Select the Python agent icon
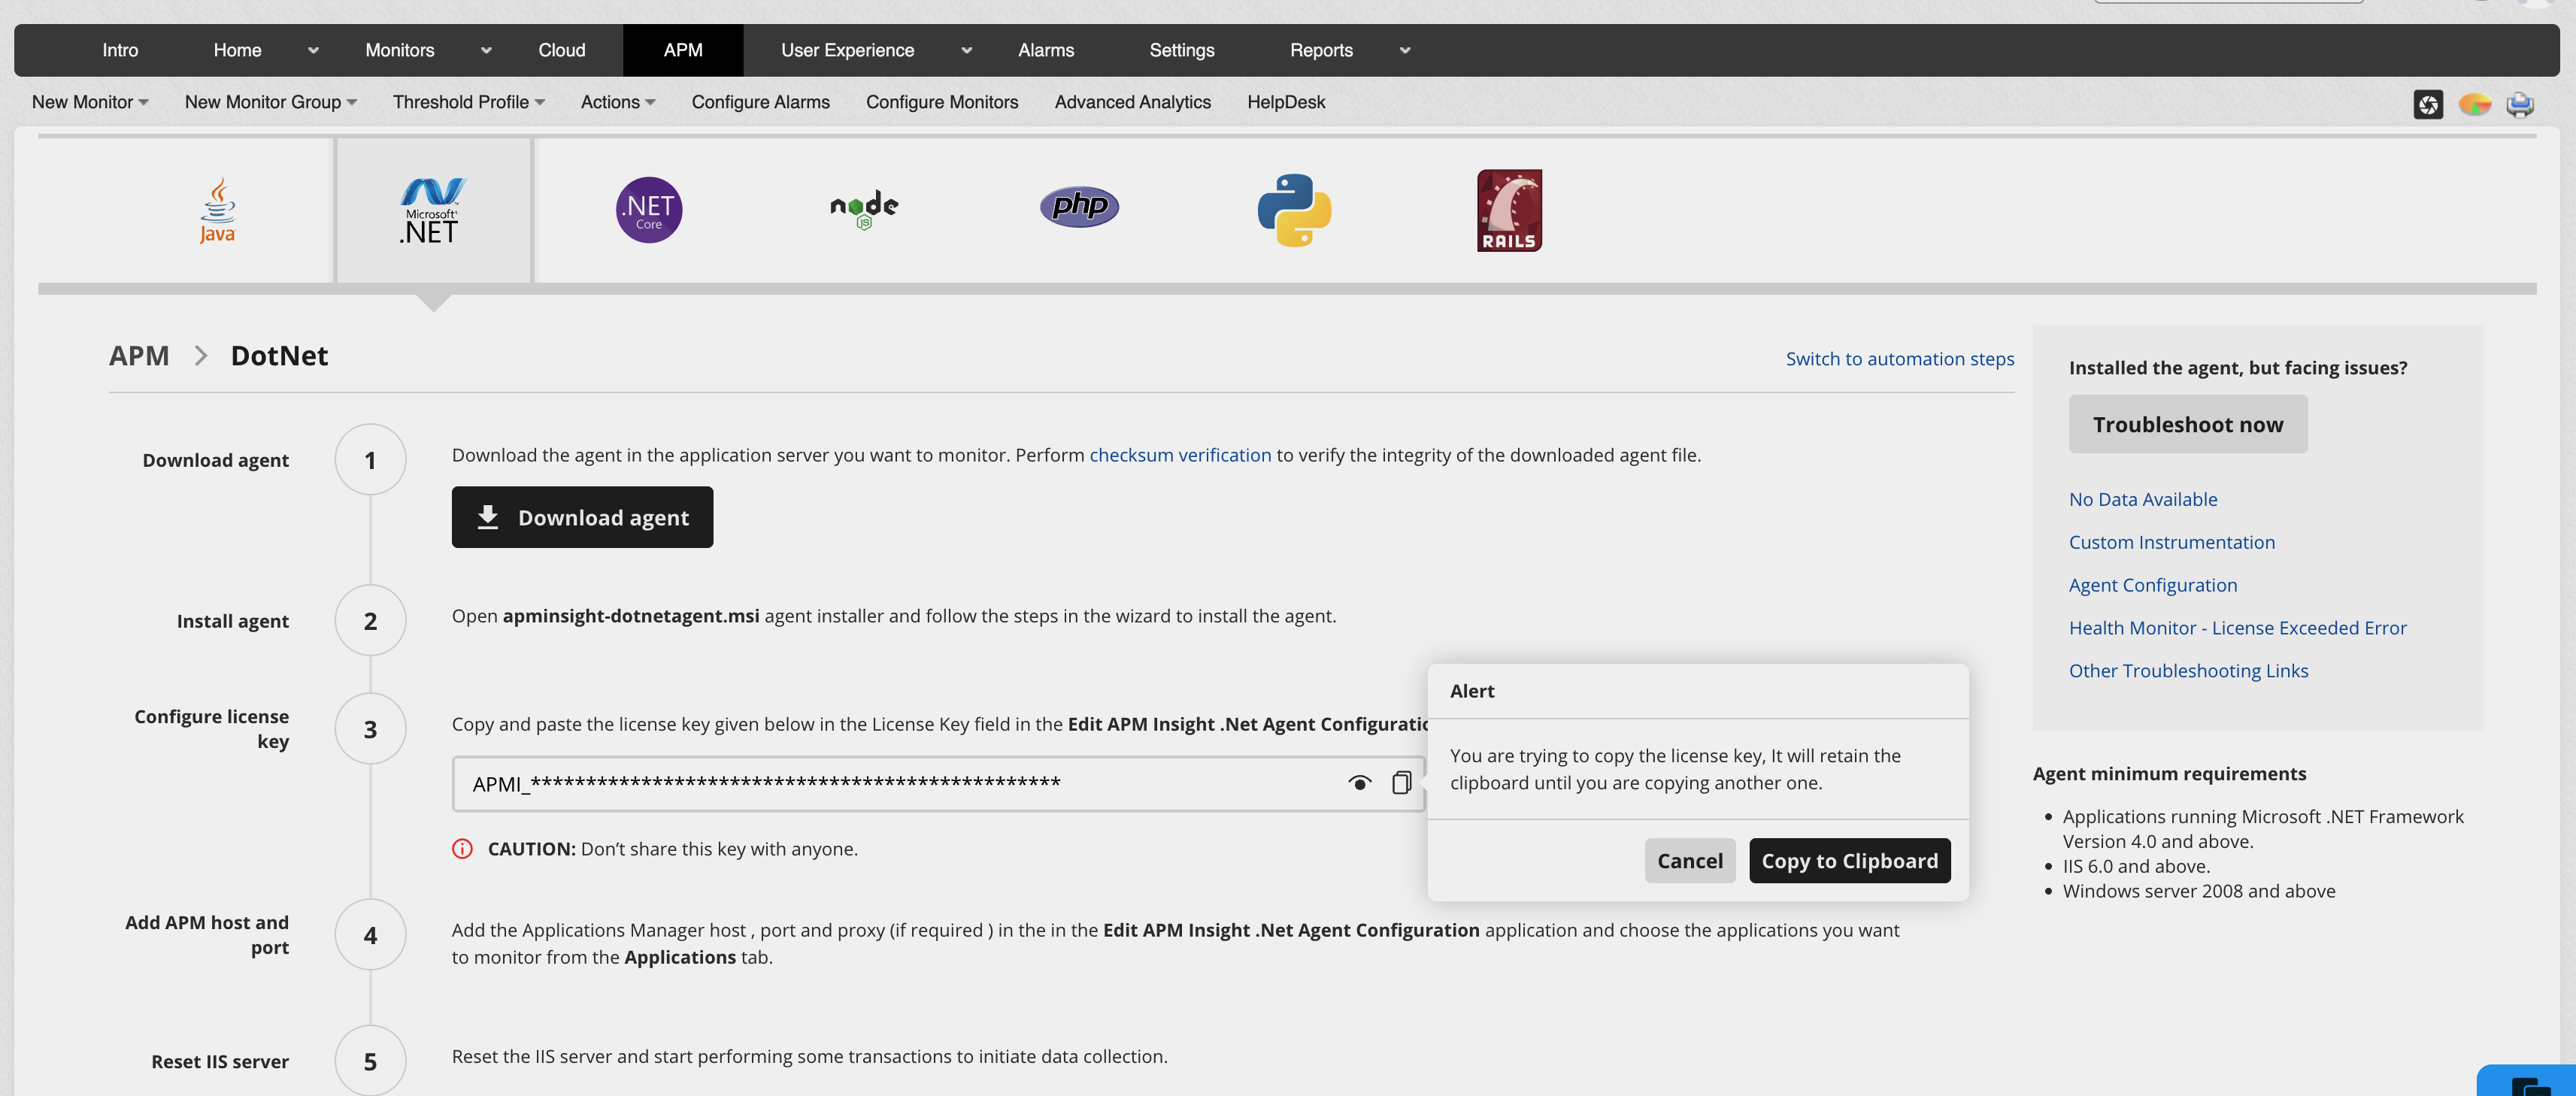2576x1096 pixels. click(x=1294, y=210)
